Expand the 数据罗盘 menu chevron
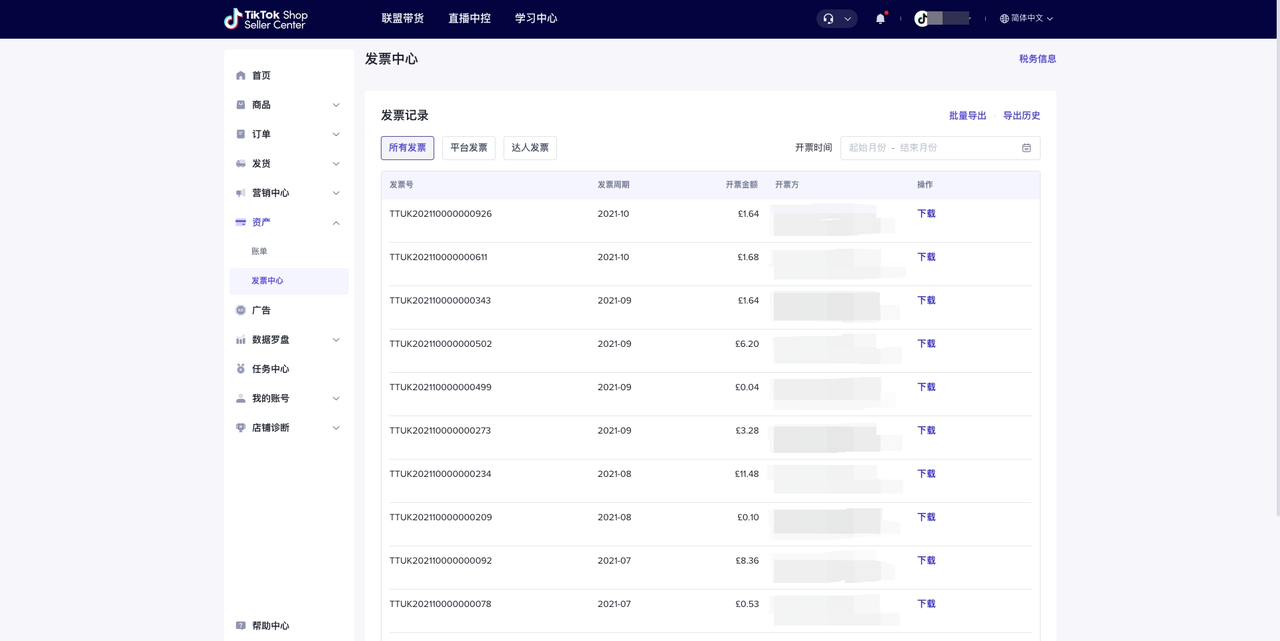The width and height of the screenshot is (1280, 641). pos(336,340)
